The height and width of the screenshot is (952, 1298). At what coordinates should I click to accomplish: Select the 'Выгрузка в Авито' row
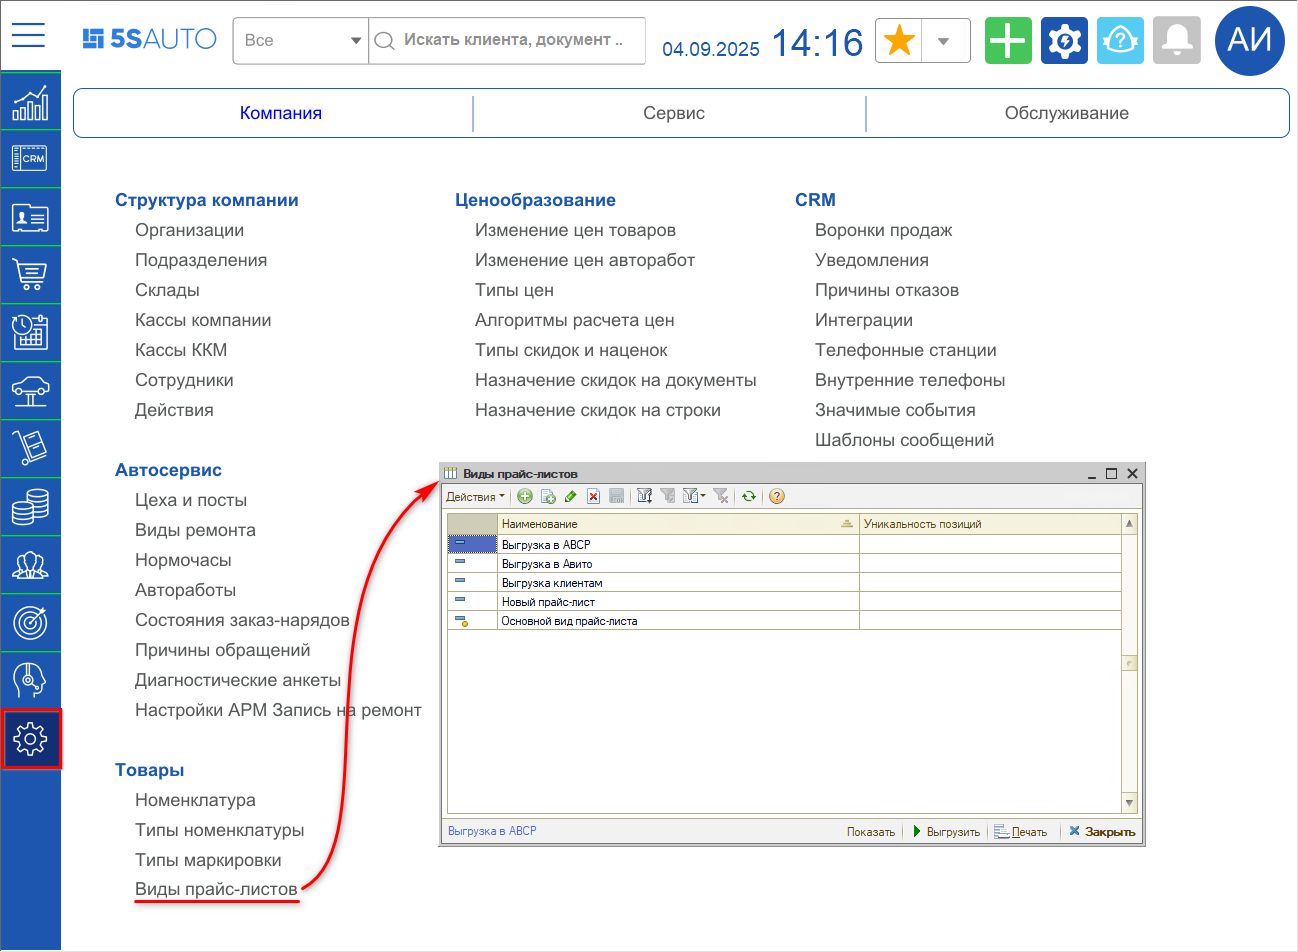pos(547,564)
